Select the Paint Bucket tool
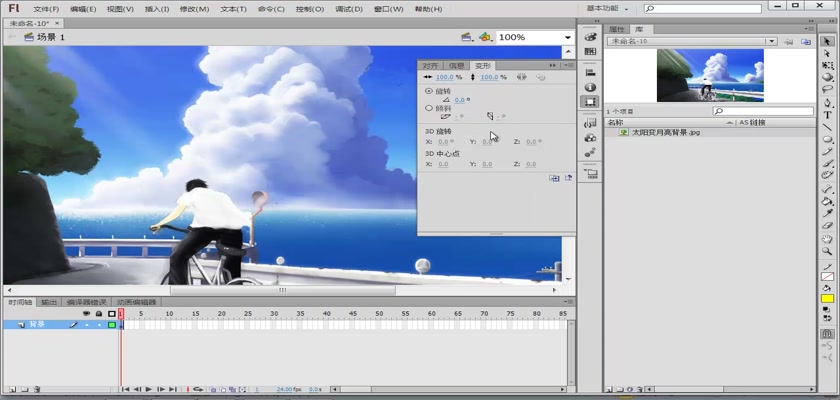 pyautogui.click(x=827, y=201)
